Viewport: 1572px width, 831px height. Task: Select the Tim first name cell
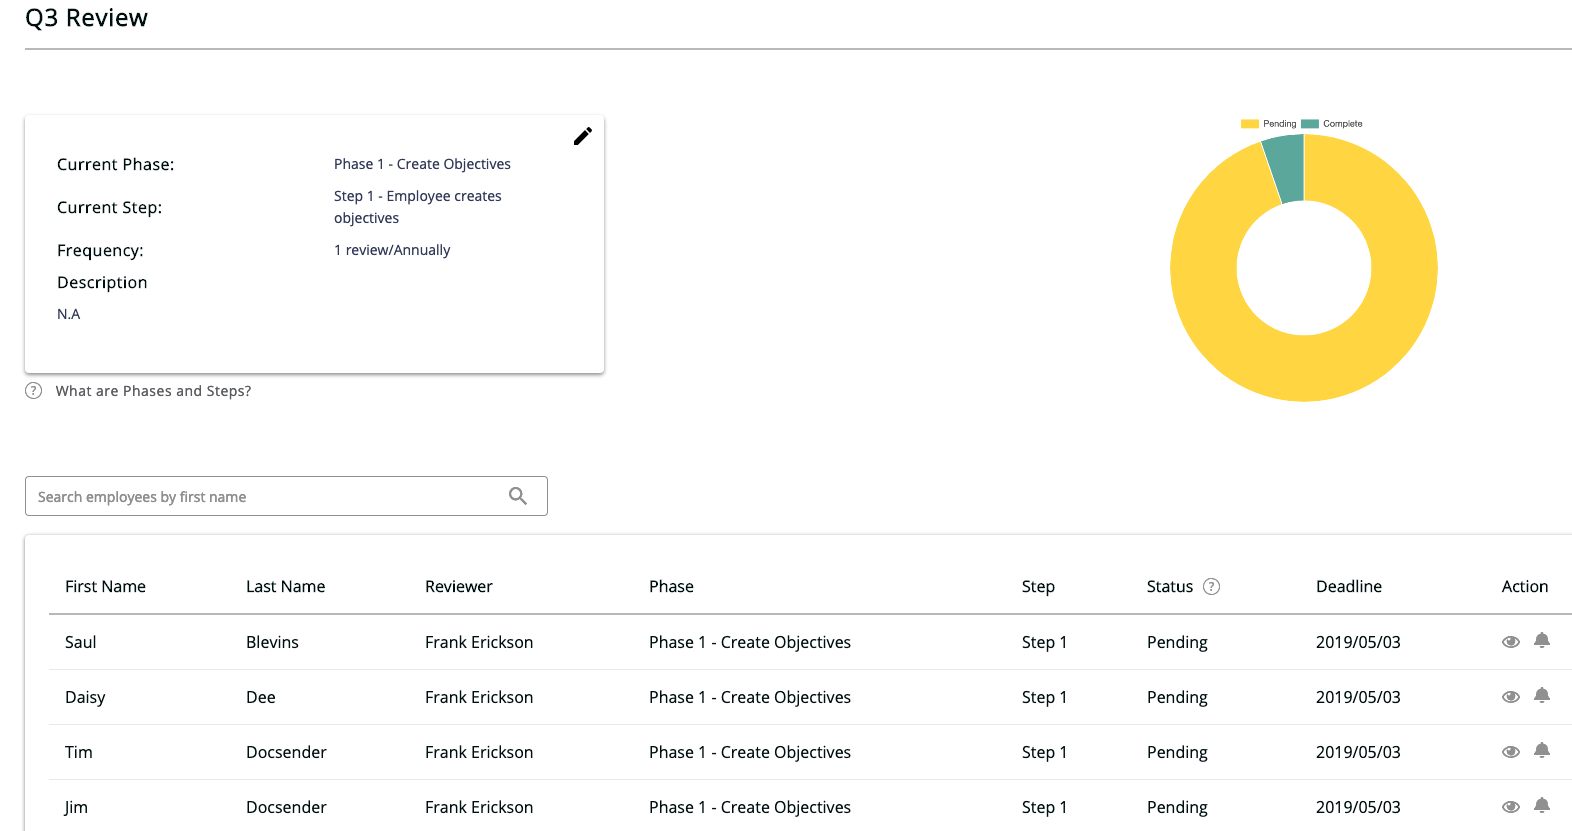(x=79, y=752)
